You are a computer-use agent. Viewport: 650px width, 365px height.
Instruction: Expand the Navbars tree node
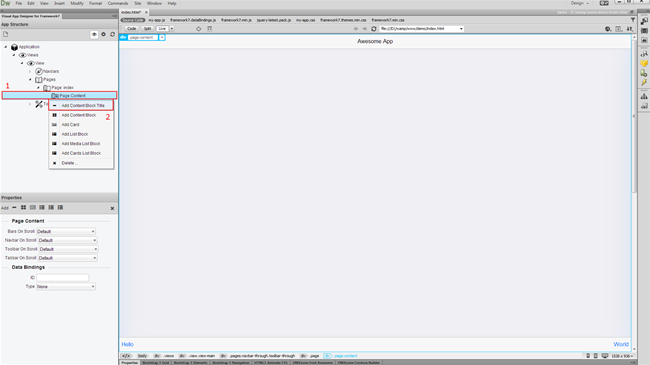point(30,71)
